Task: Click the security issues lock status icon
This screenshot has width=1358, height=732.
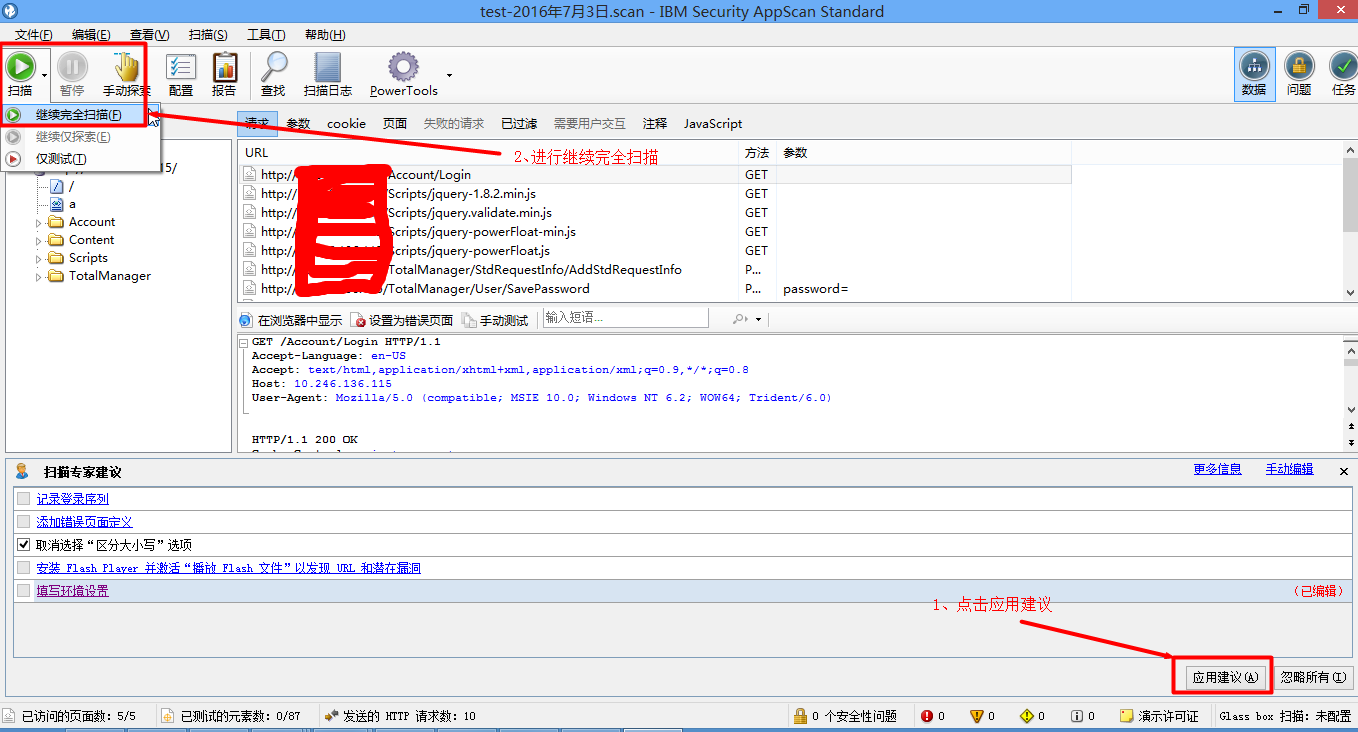Action: pyautogui.click(x=800, y=716)
